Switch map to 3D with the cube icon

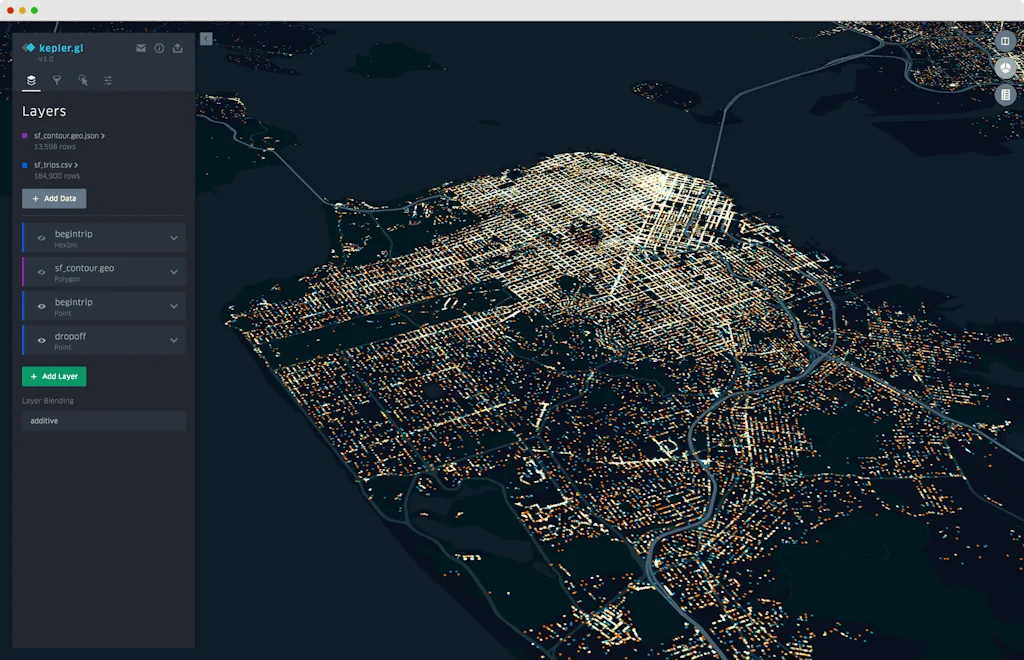click(1005, 67)
